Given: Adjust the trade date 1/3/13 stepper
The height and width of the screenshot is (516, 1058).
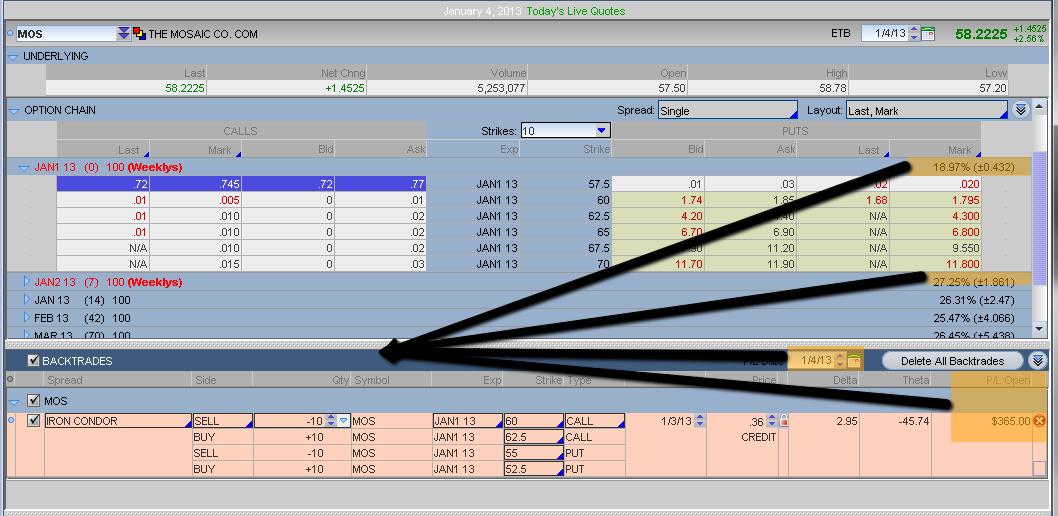Looking at the screenshot, I should (x=698, y=421).
